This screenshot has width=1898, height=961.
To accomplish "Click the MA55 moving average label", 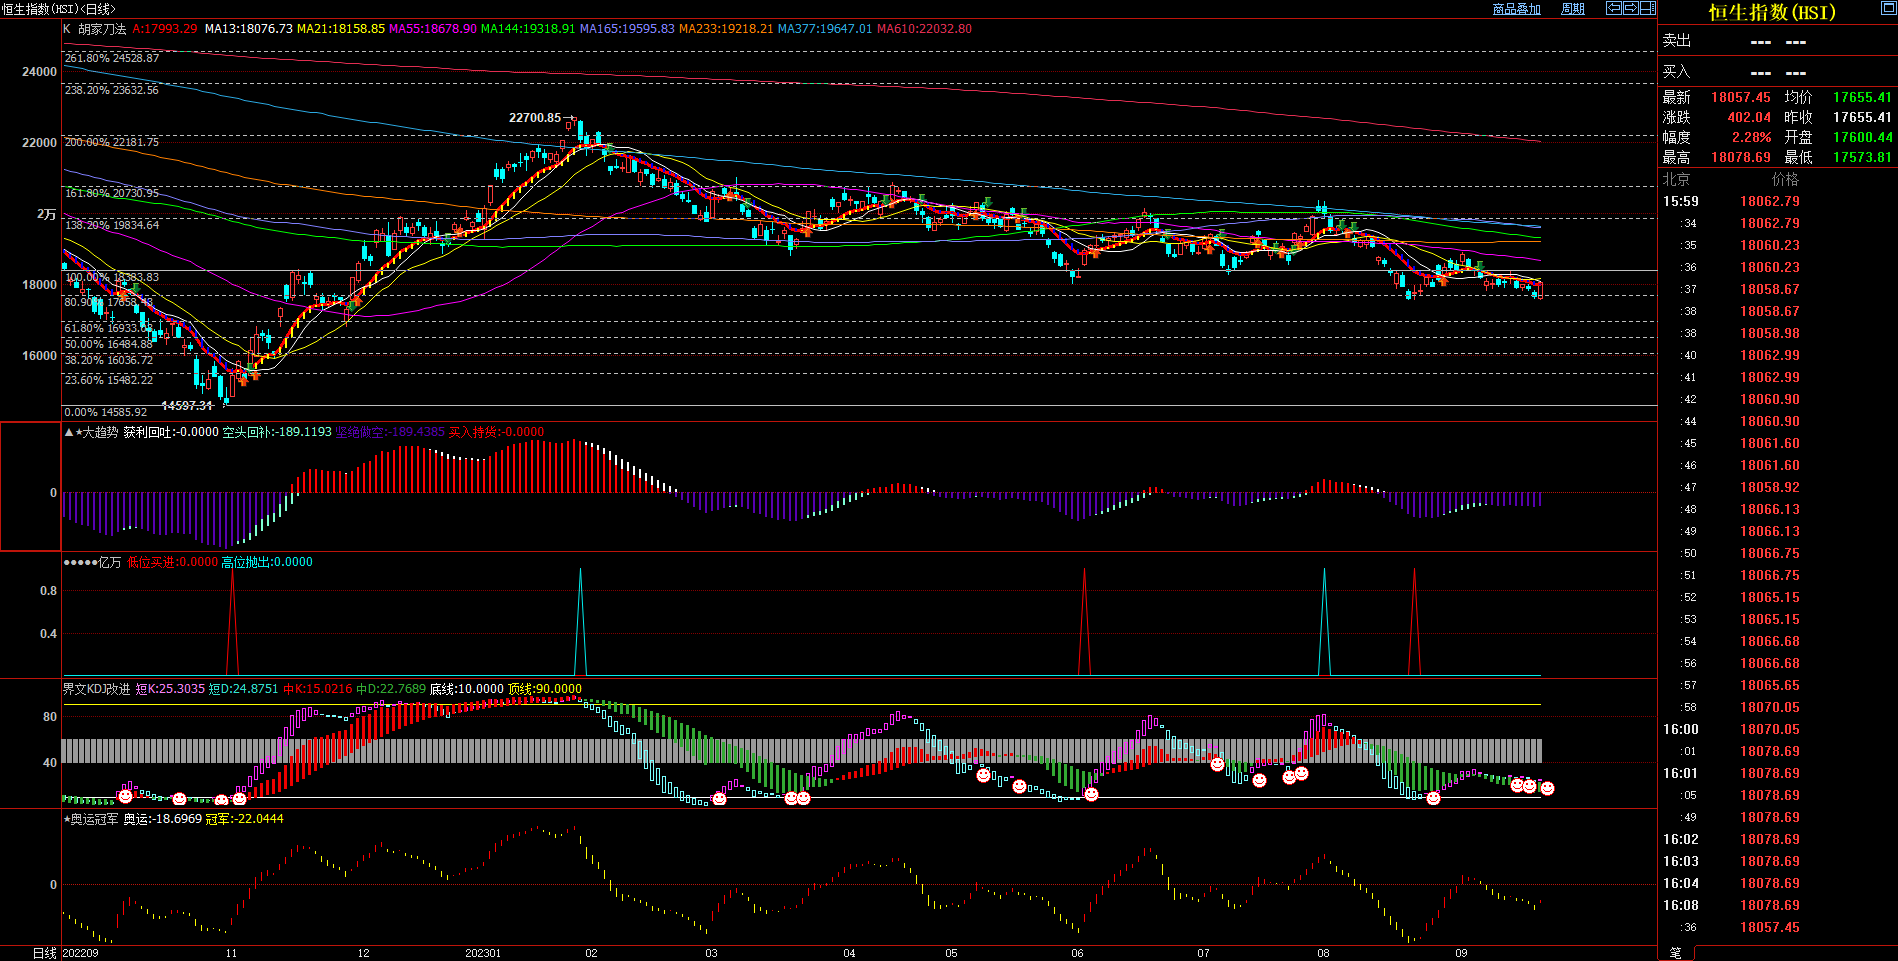I will click(x=432, y=29).
